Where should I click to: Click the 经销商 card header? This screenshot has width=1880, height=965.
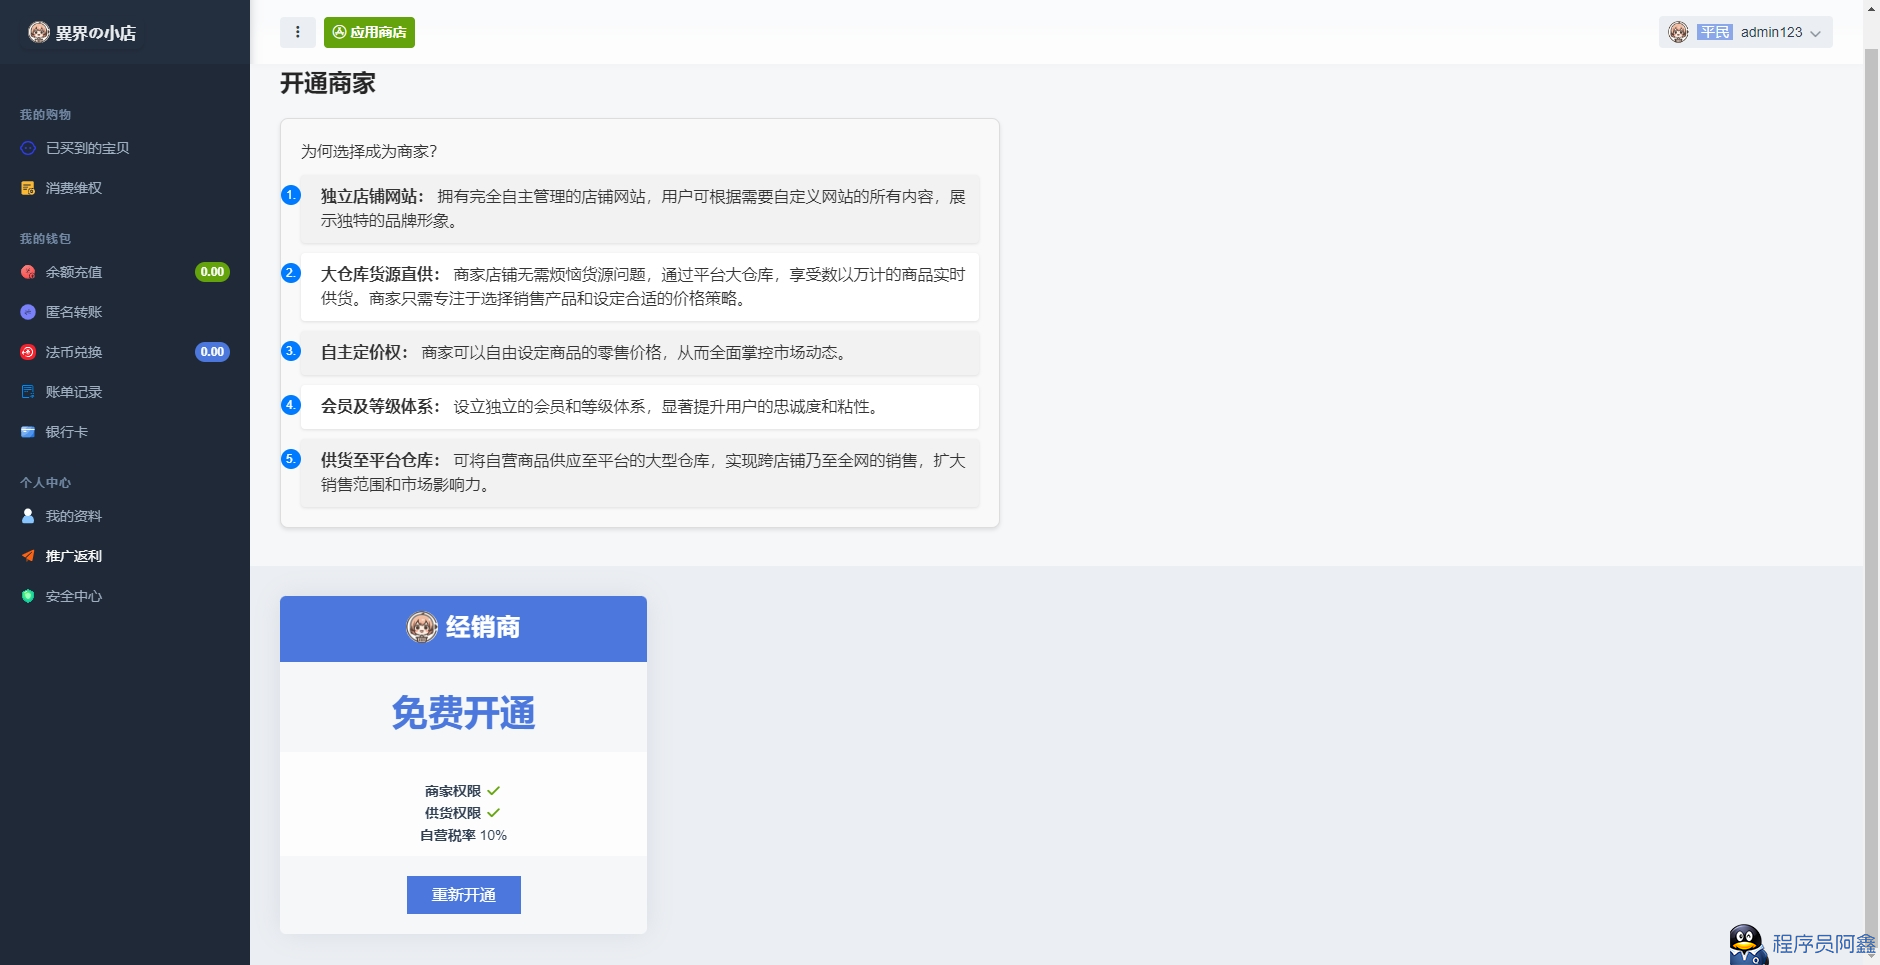pyautogui.click(x=463, y=628)
